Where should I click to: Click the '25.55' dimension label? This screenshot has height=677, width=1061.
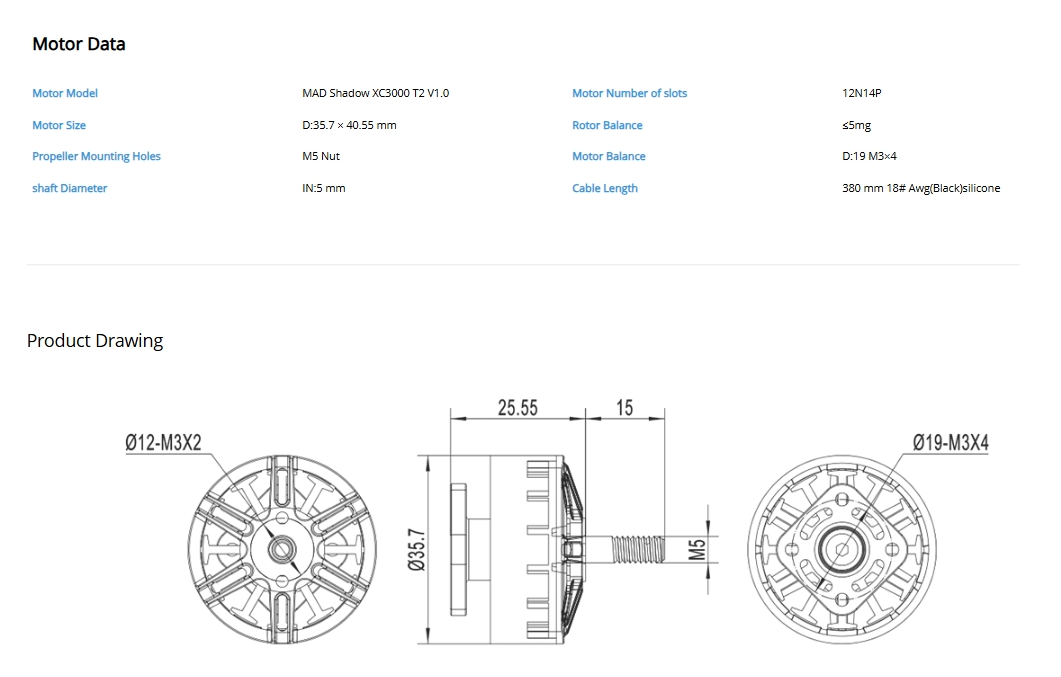coord(518,408)
